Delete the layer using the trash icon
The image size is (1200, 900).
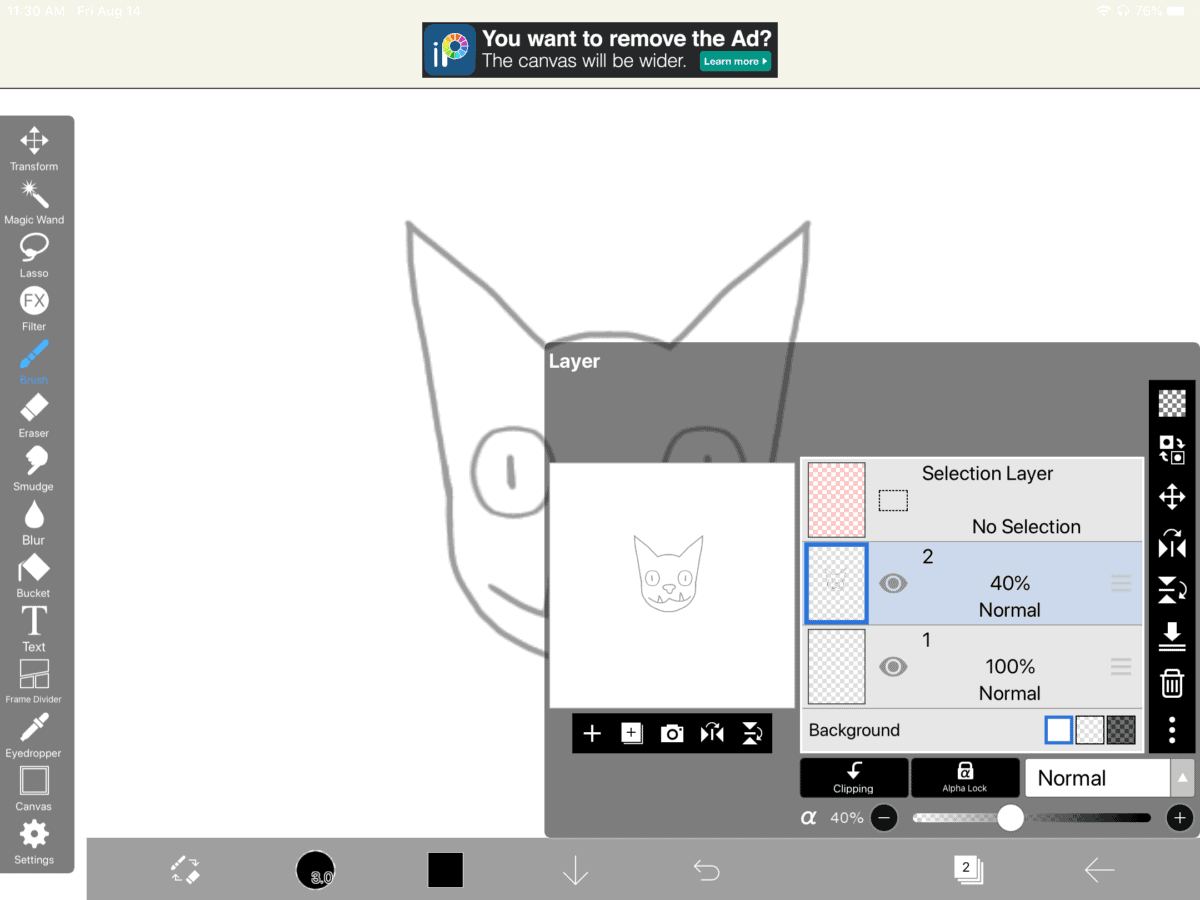1171,684
